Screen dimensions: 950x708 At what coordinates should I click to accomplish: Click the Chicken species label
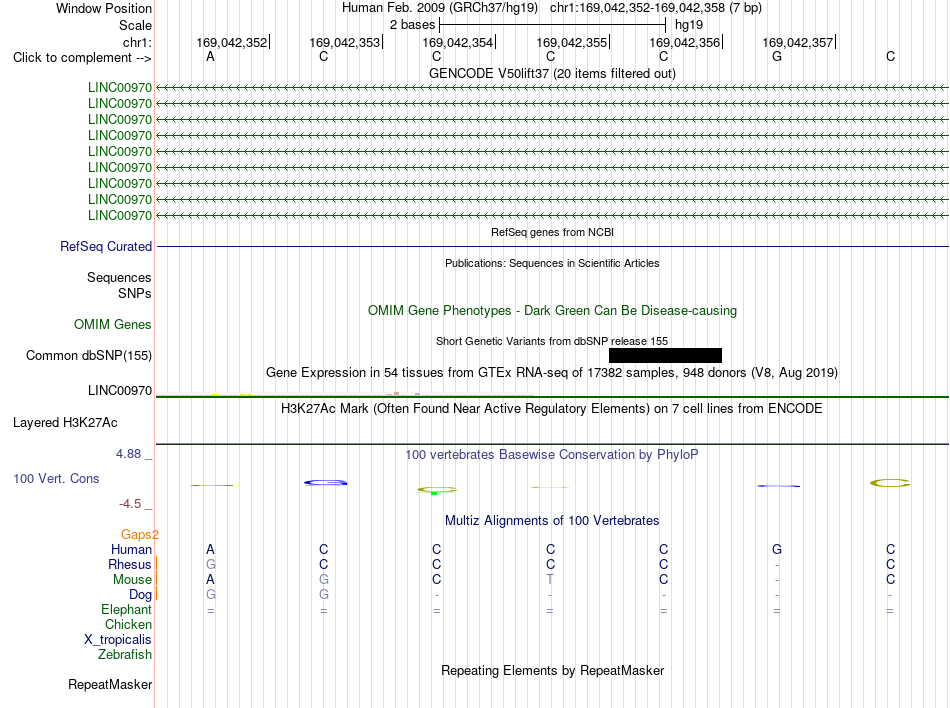128,624
